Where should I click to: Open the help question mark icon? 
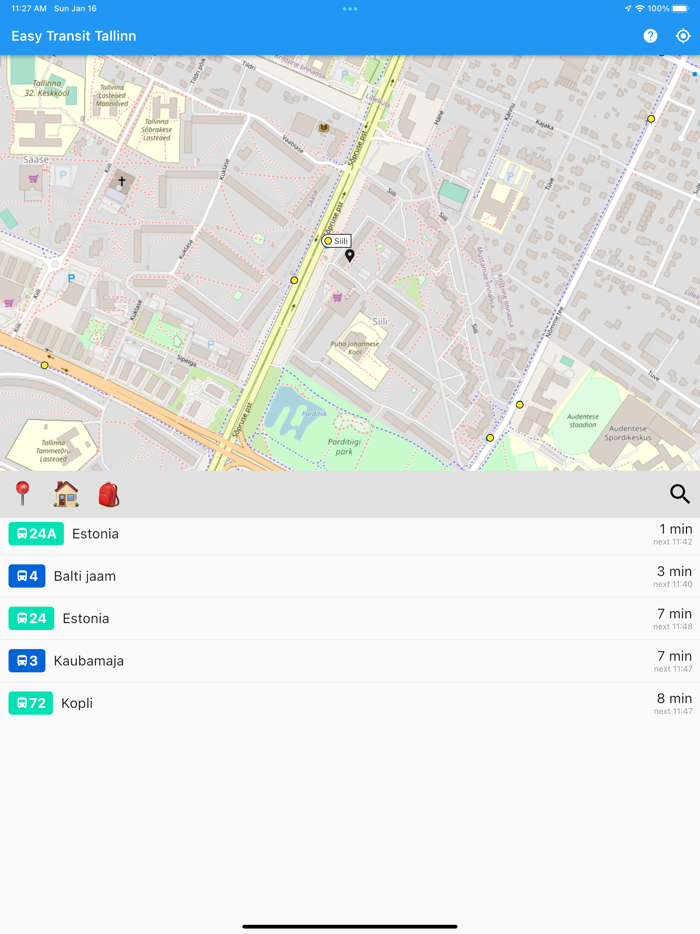click(650, 36)
